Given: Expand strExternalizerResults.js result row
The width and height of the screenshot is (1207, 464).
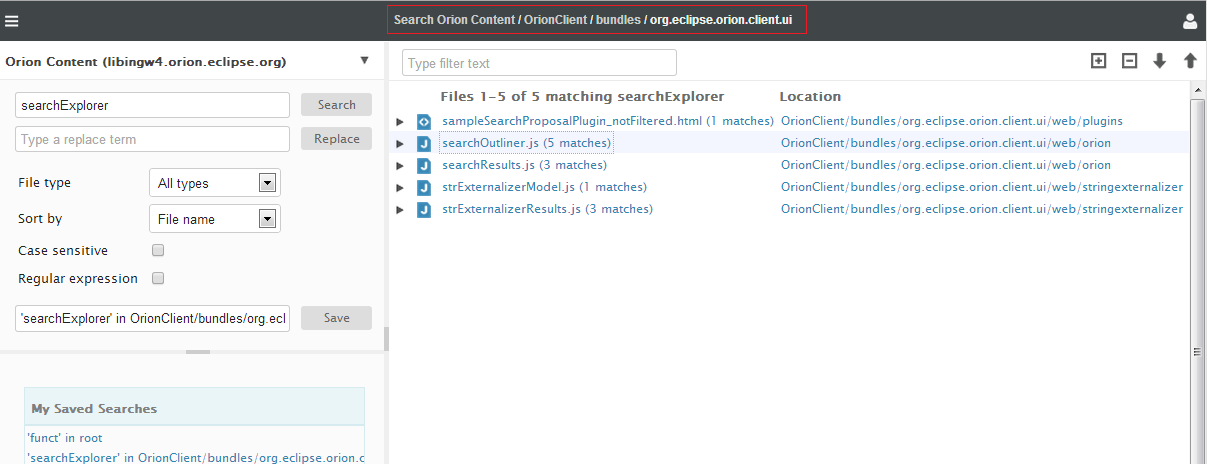Looking at the screenshot, I should click(x=400, y=209).
